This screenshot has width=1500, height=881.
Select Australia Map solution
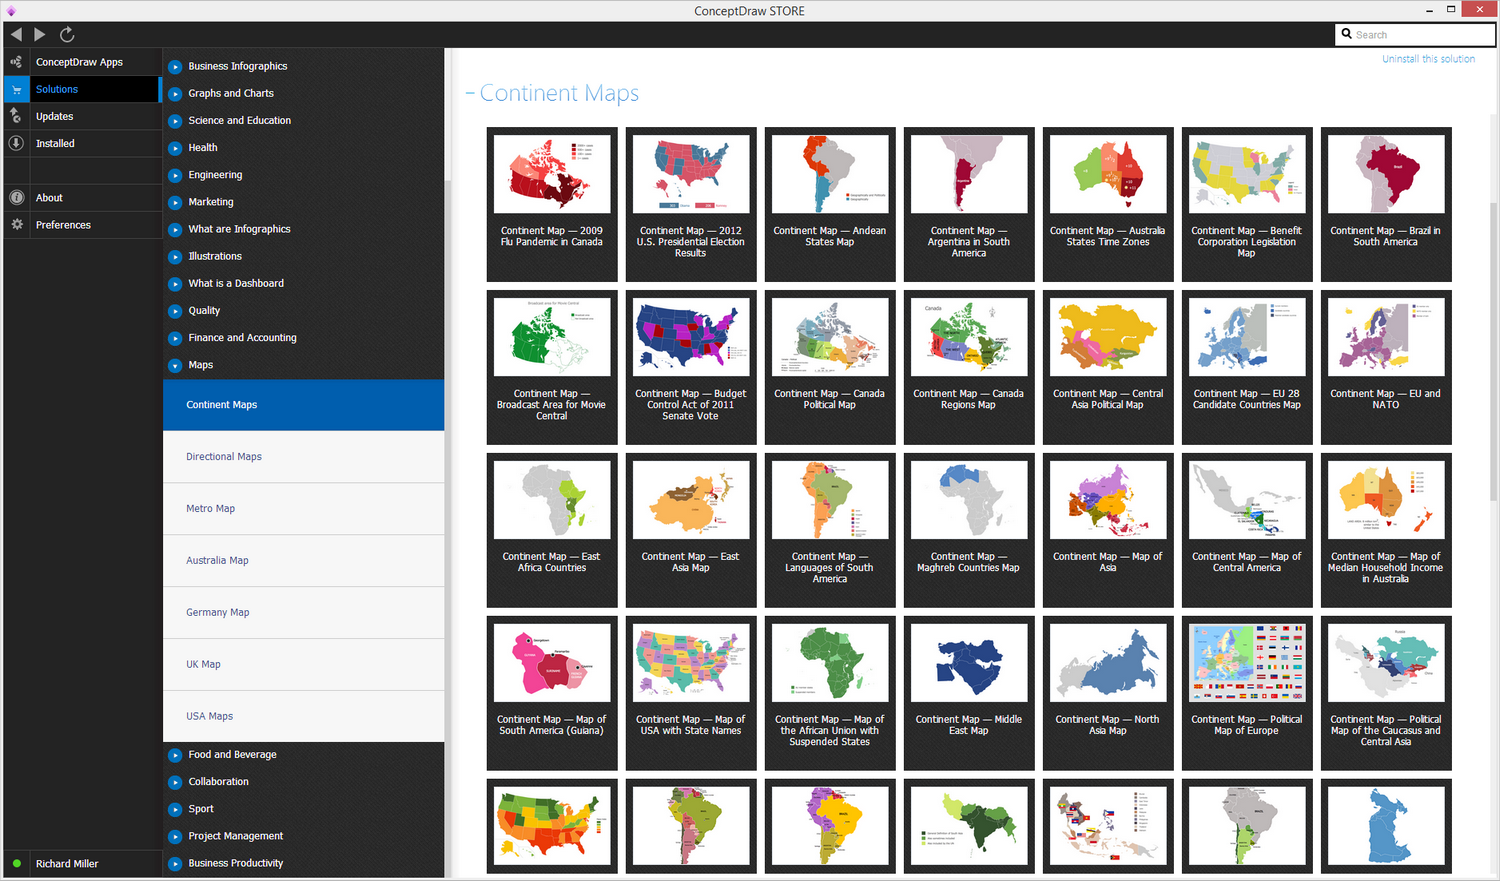303,561
